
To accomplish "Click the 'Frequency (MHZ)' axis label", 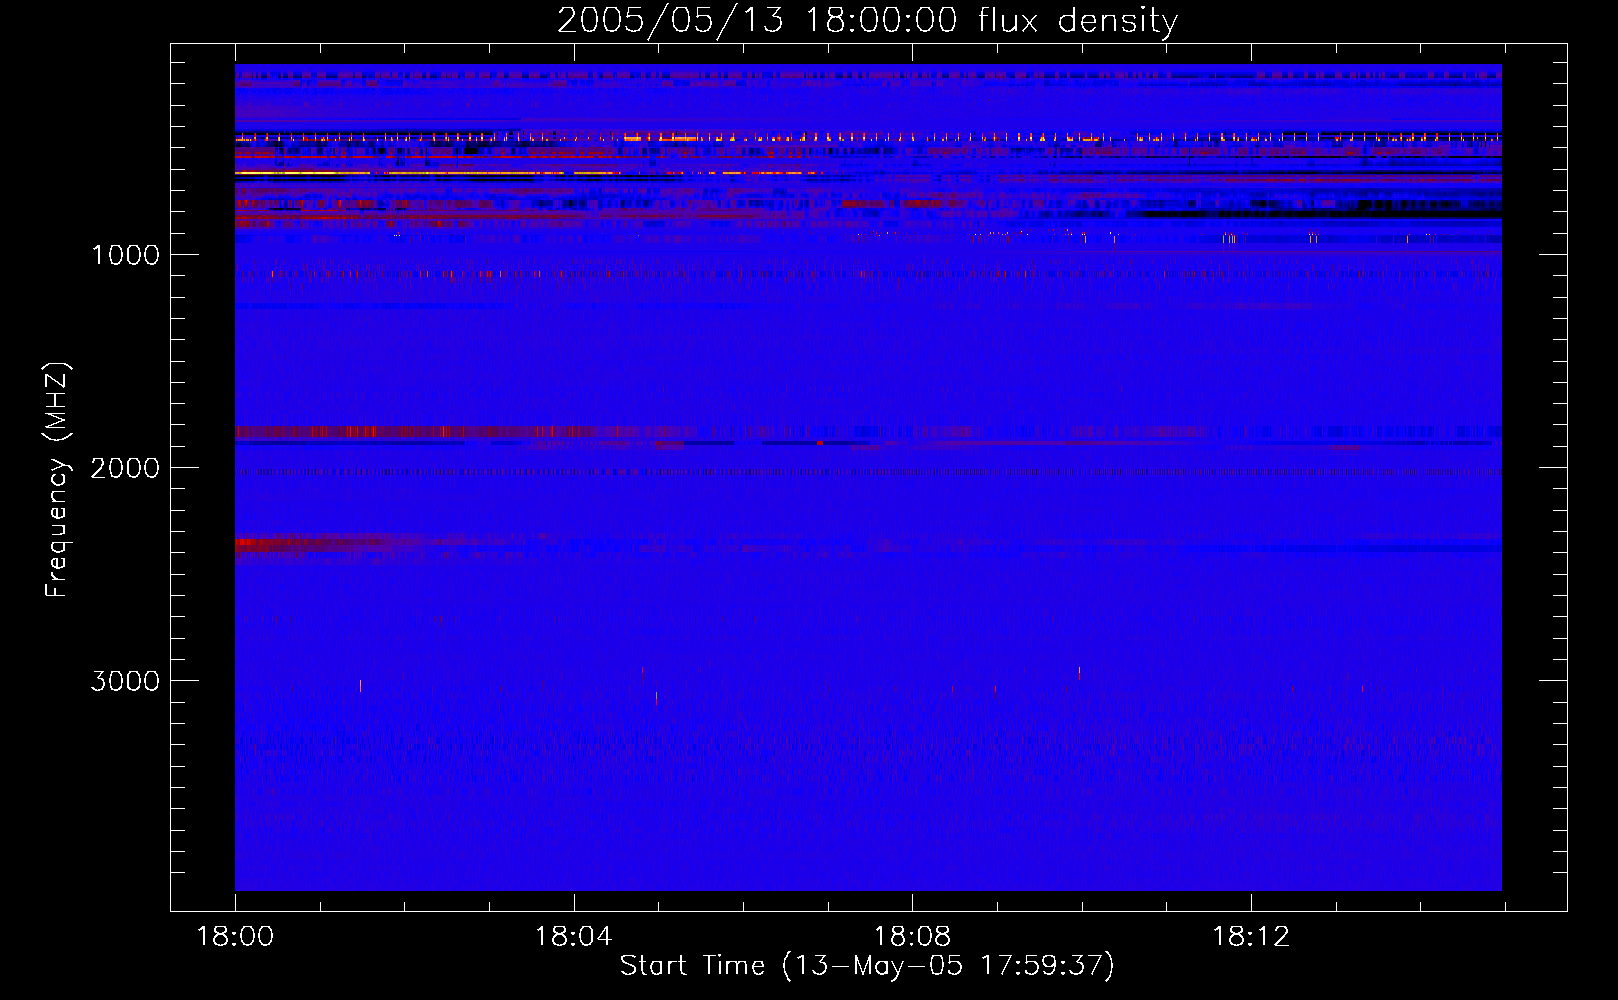I will click(57, 480).
